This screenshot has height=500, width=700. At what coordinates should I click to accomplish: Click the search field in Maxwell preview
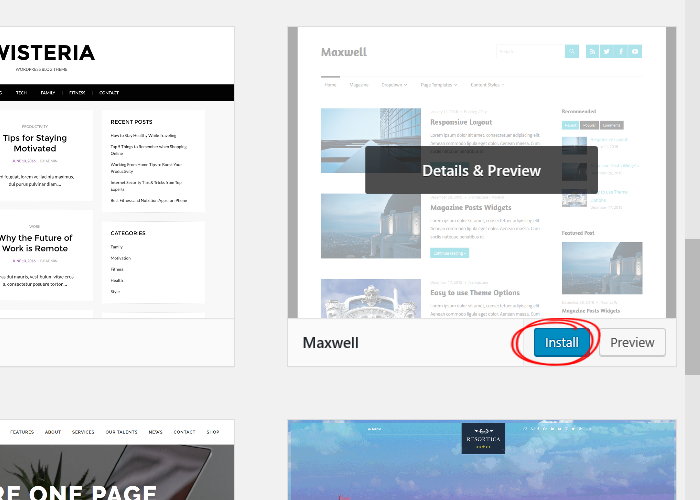[x=530, y=51]
